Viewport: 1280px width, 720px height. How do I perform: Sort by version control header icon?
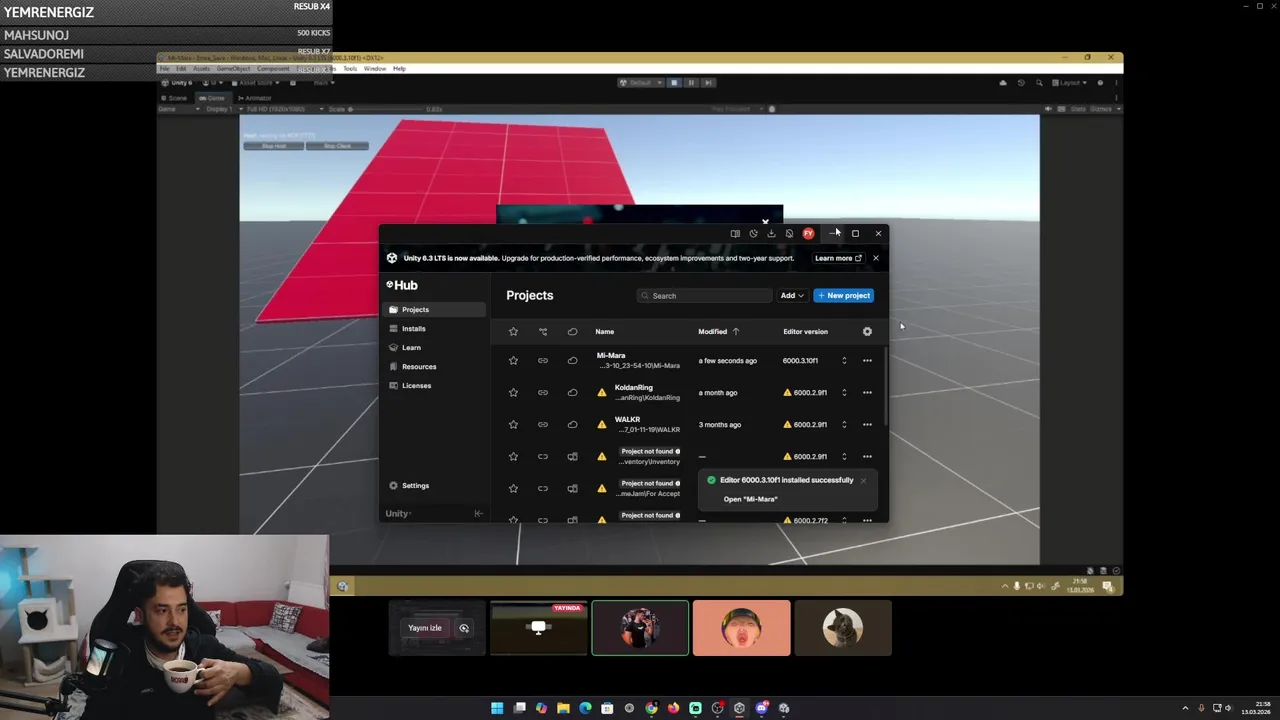pos(543,332)
